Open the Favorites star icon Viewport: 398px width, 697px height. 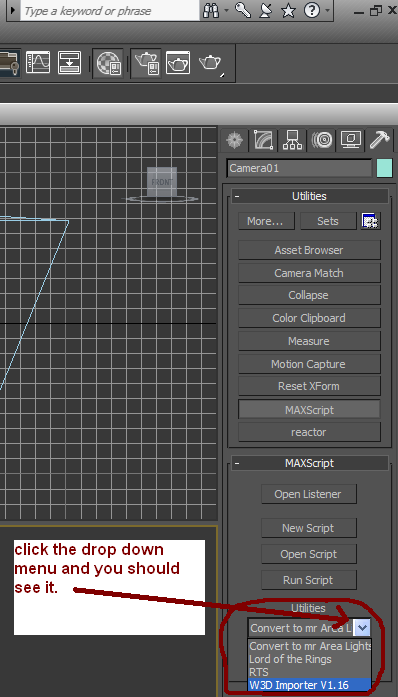point(288,11)
